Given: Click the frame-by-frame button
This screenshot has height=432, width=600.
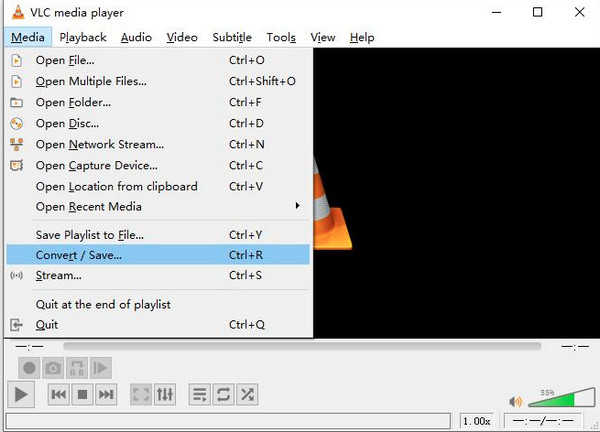Looking at the screenshot, I should (x=101, y=368).
